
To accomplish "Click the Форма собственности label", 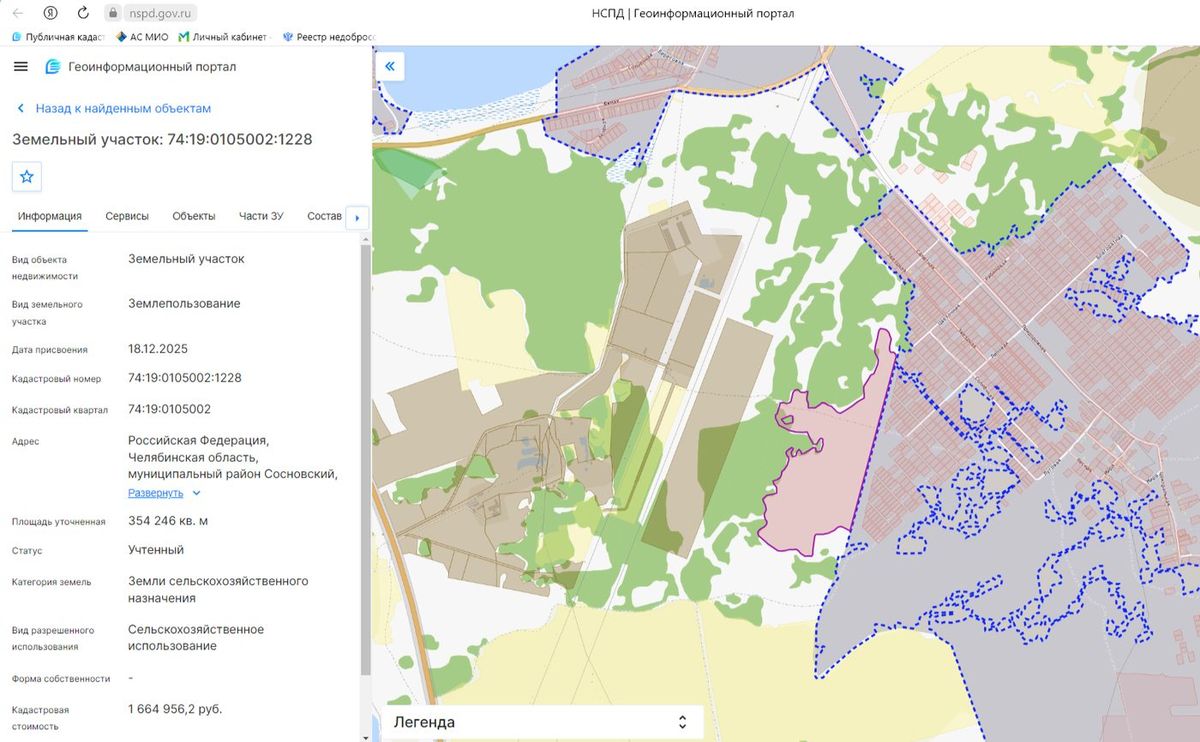I will tap(61, 679).
